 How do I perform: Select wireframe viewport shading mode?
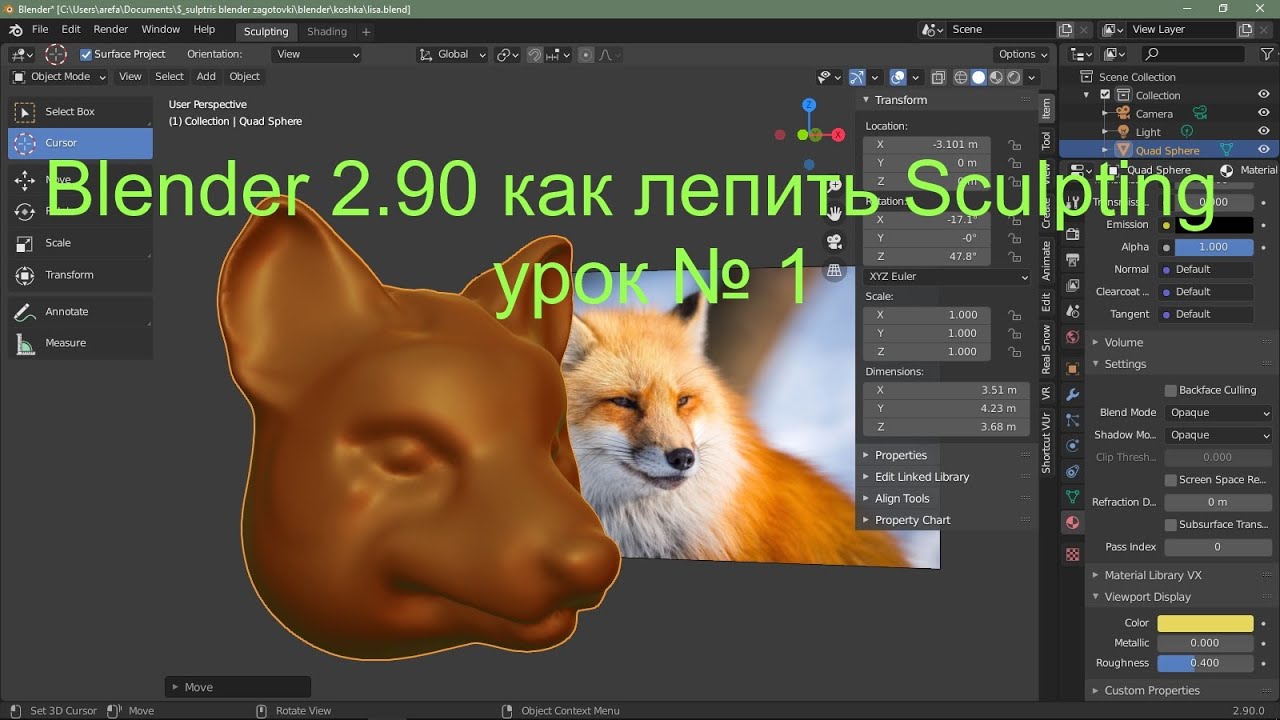pyautogui.click(x=961, y=77)
